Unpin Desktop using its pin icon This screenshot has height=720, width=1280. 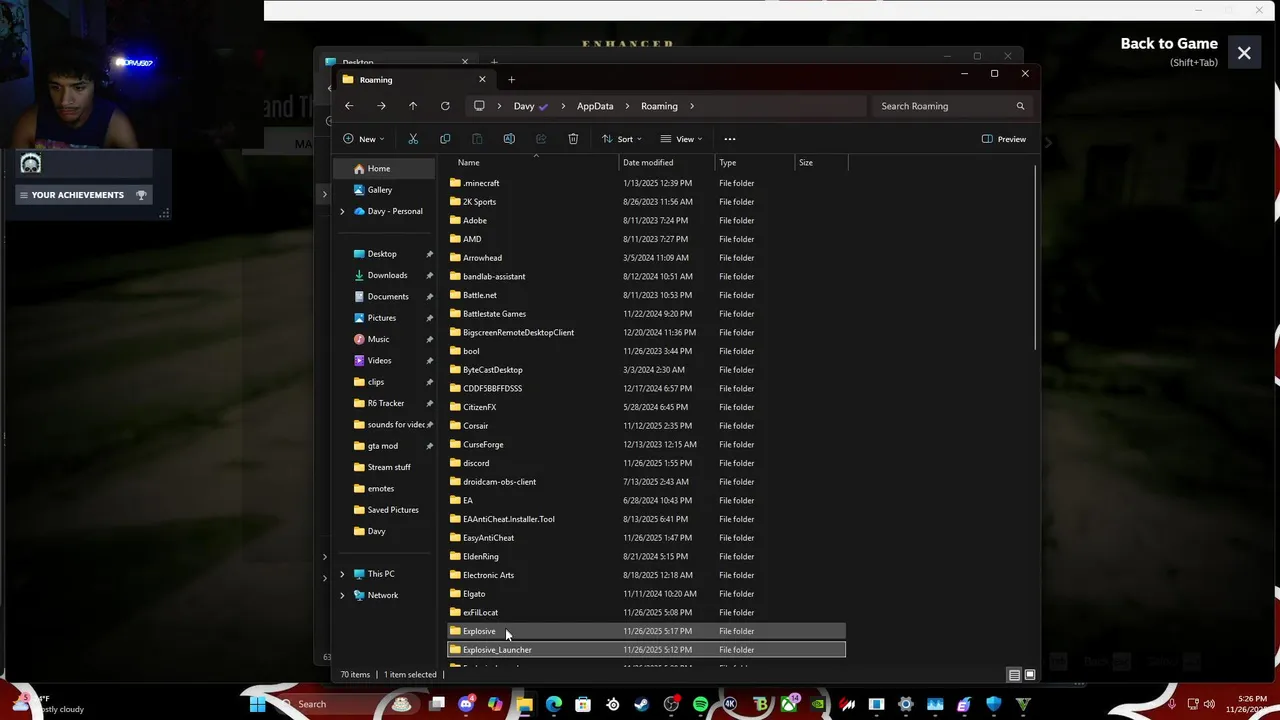430,254
